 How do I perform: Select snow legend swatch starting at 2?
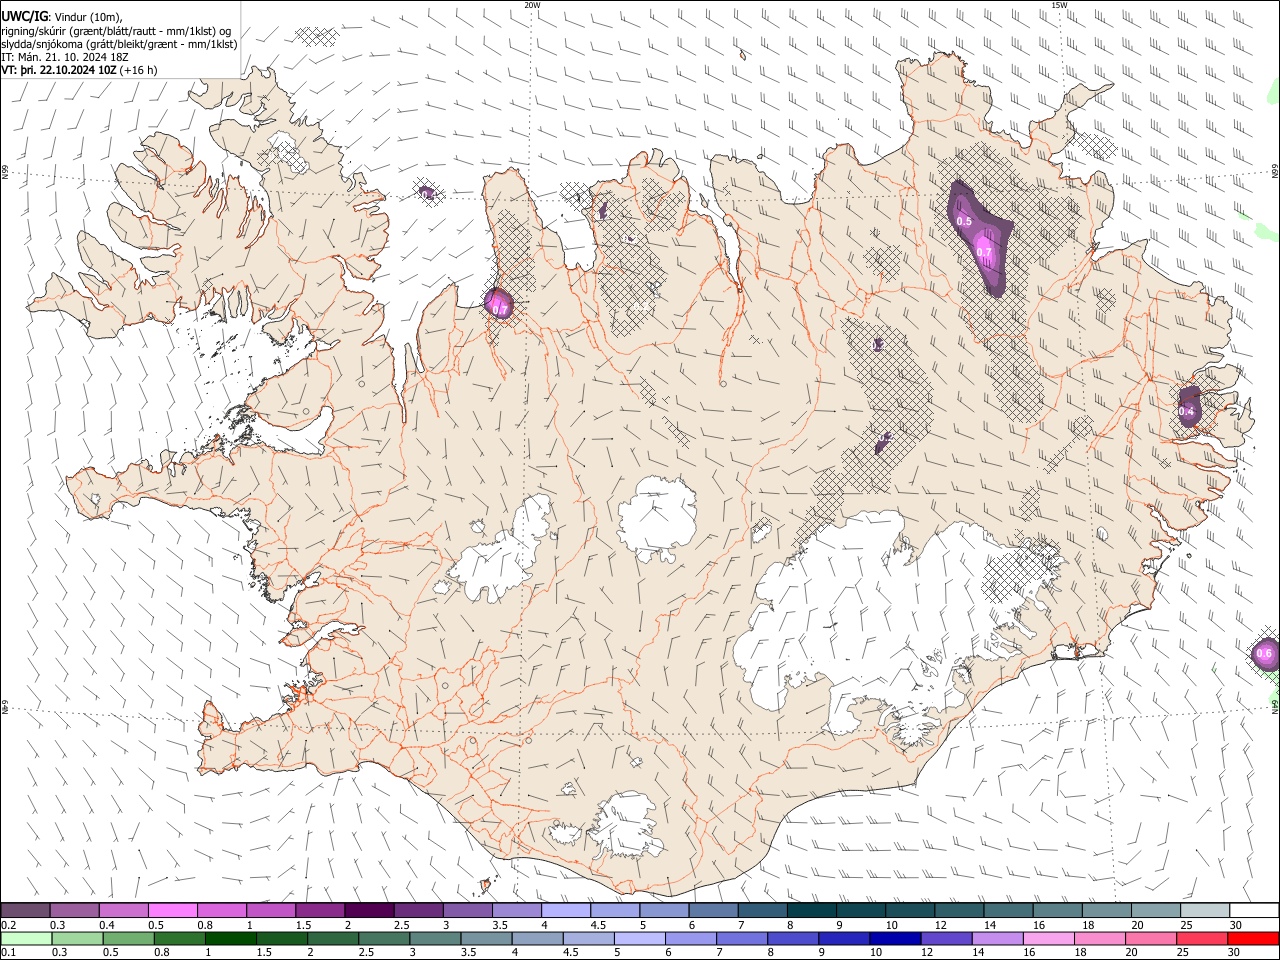369,910
